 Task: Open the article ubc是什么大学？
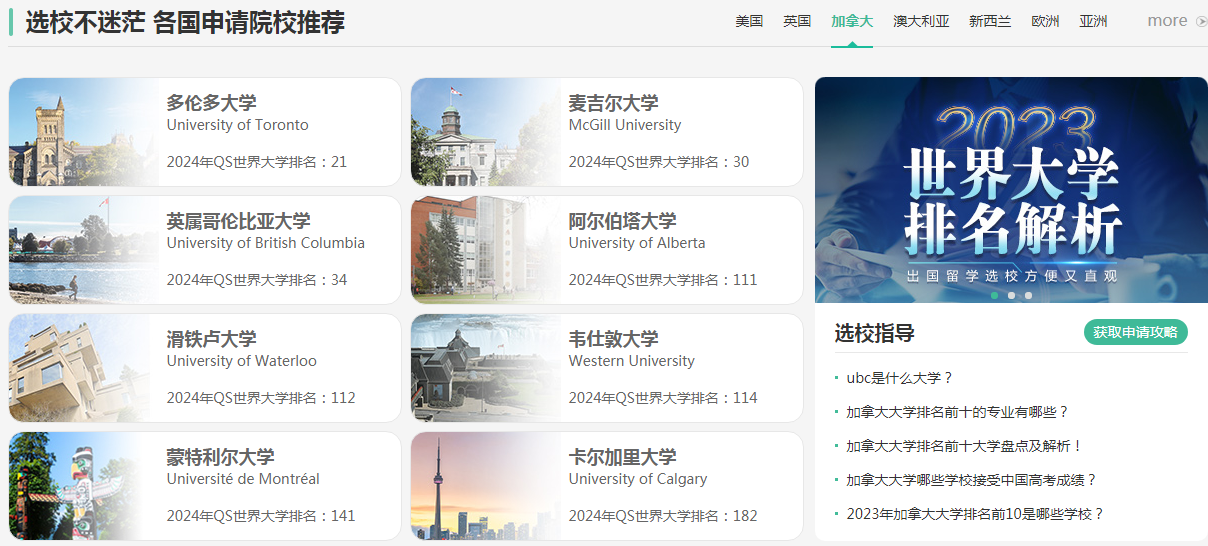pos(900,378)
